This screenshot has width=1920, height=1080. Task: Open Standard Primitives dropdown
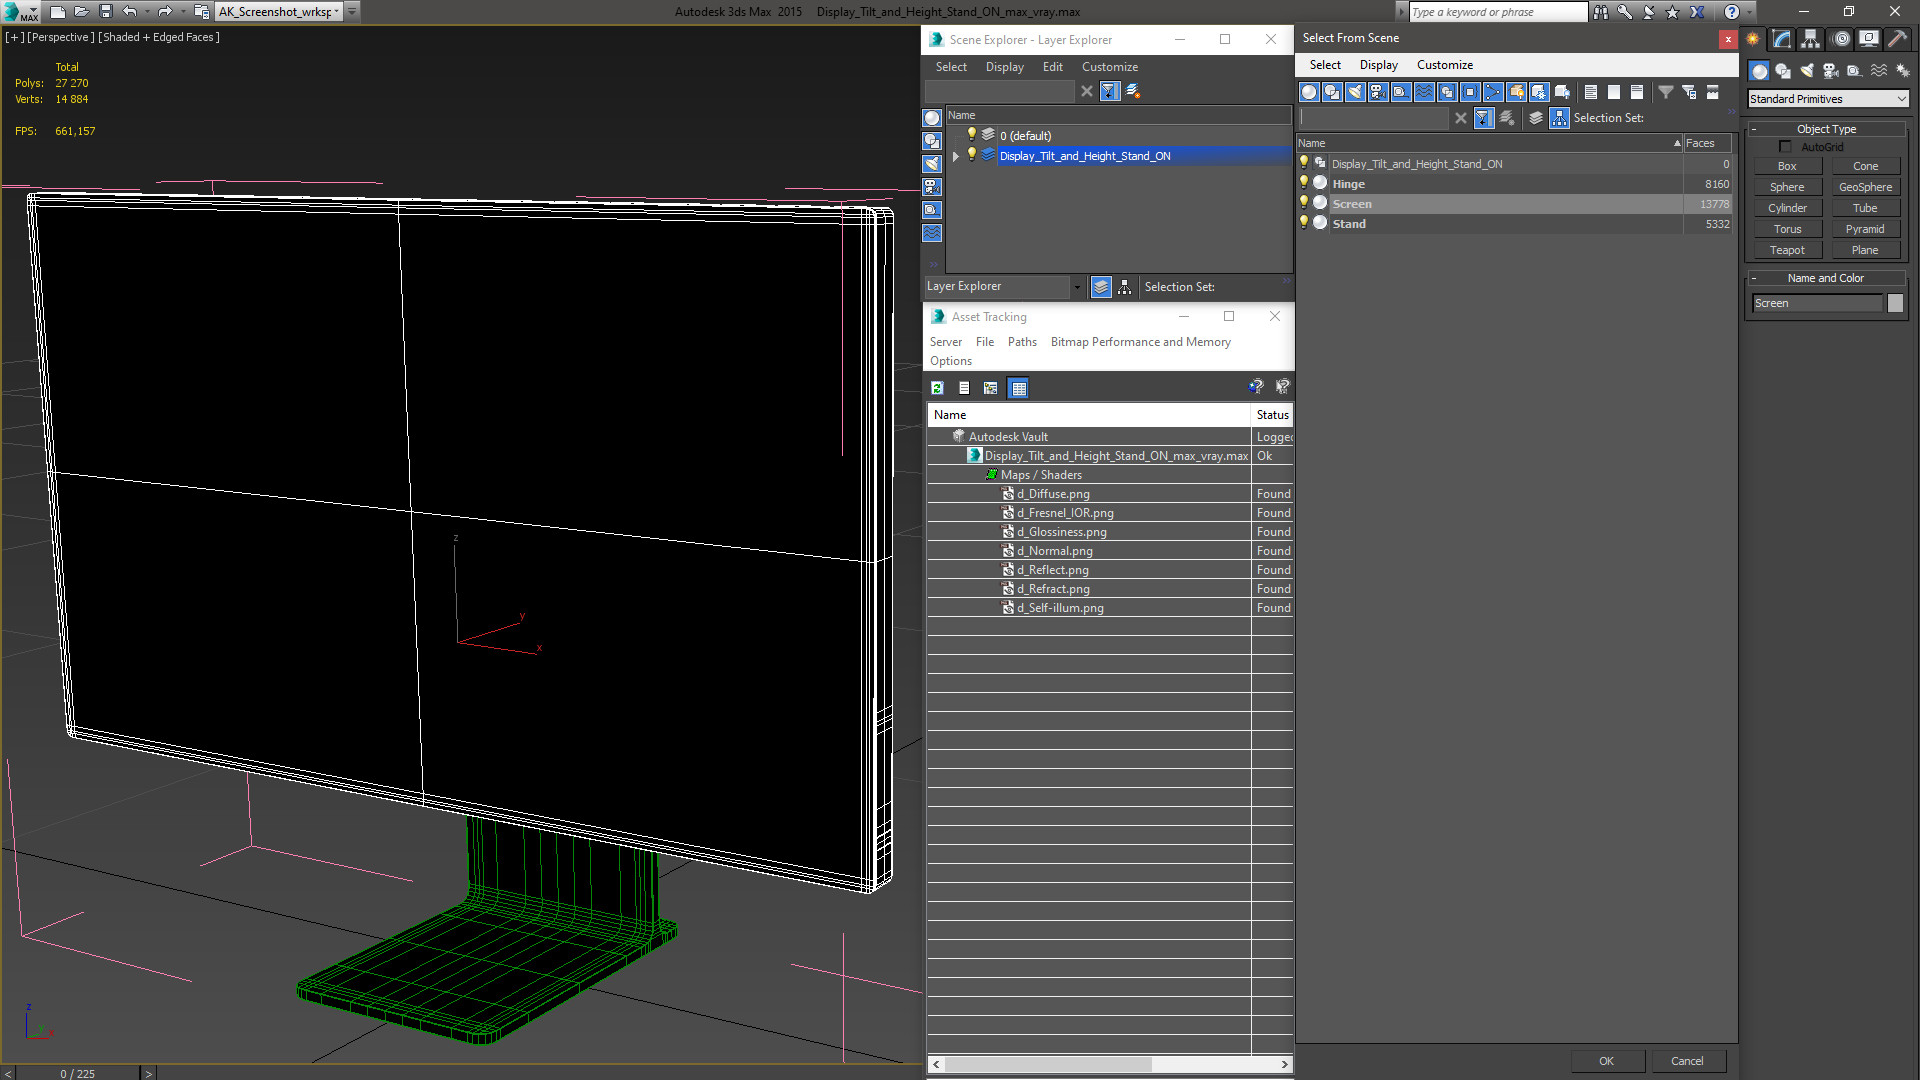1828,99
